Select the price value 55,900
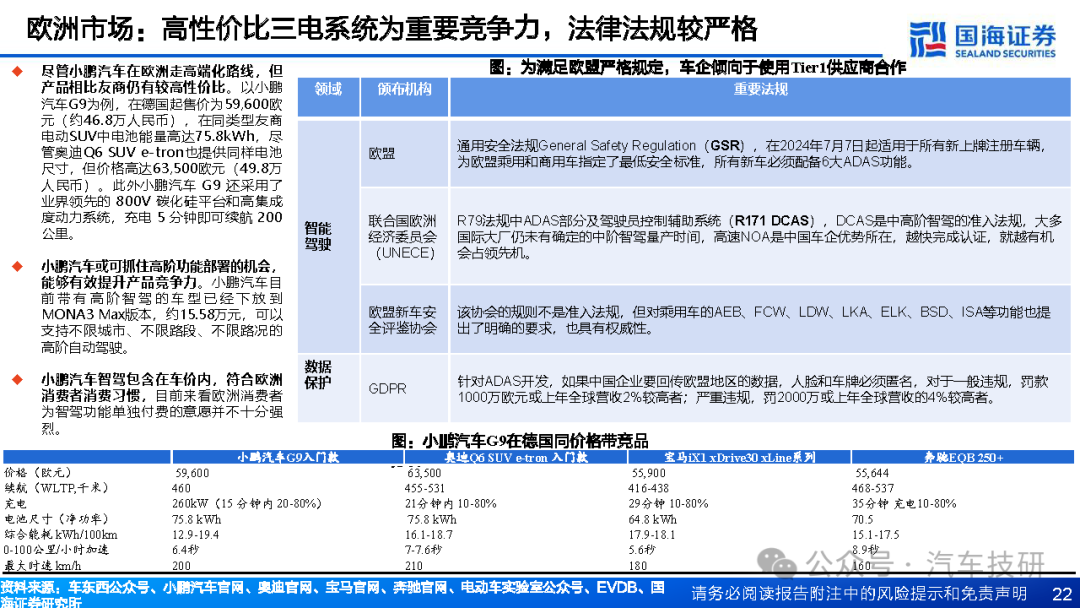Image resolution: width=1080 pixels, height=608 pixels. (649, 473)
